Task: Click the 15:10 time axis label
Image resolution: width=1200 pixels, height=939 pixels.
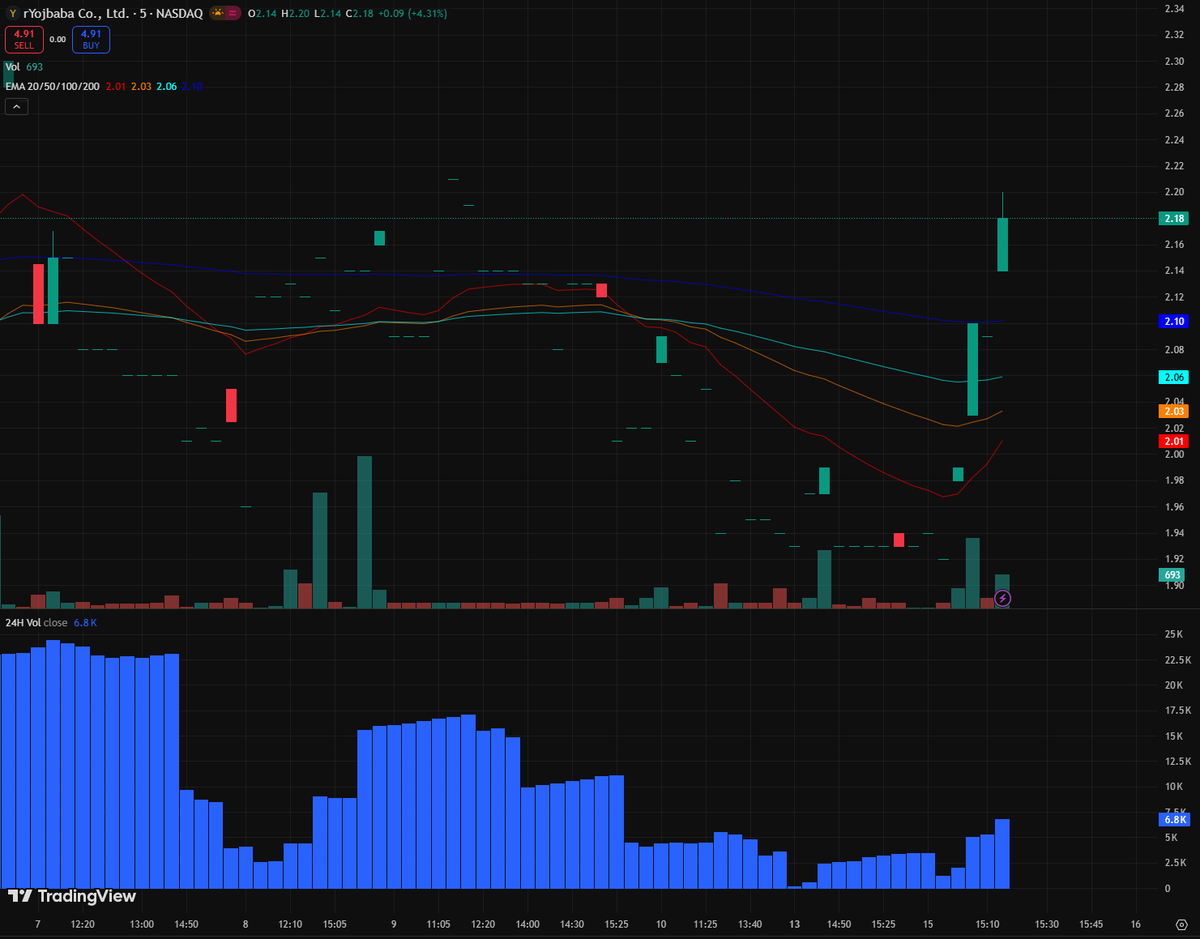Action: point(988,924)
